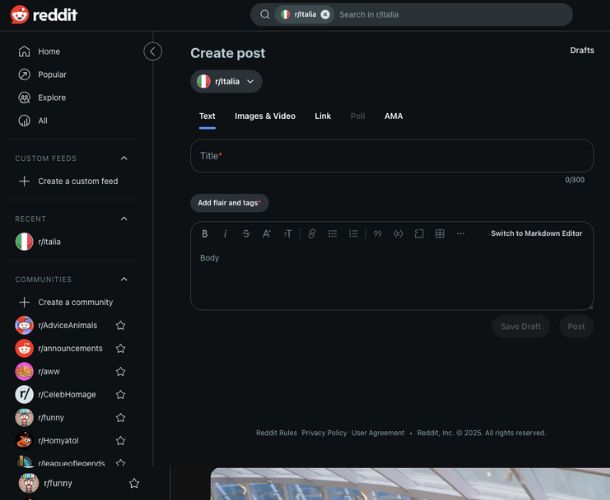Insert a bulleted list

coord(333,234)
